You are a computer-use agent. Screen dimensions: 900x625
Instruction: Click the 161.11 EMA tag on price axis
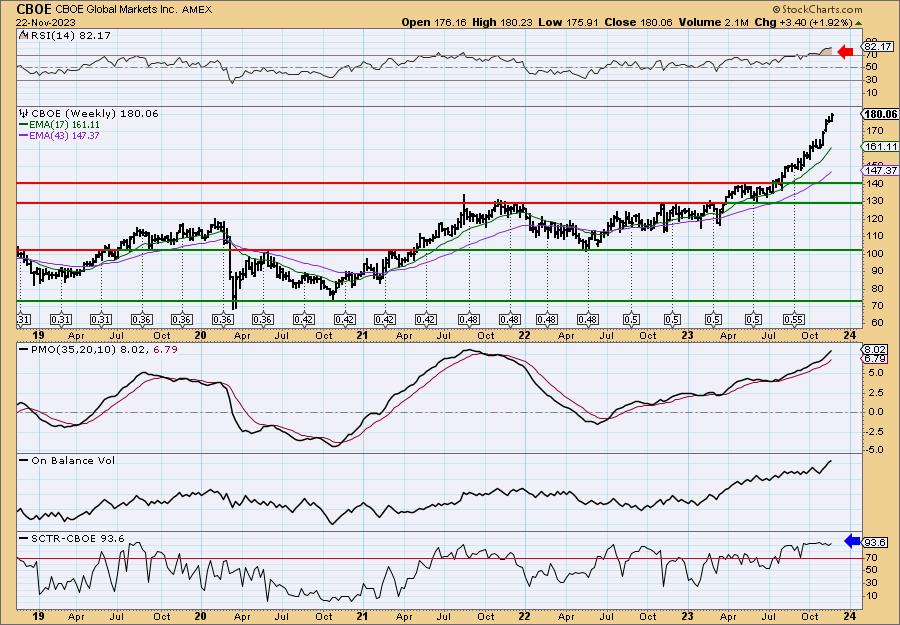coord(880,147)
